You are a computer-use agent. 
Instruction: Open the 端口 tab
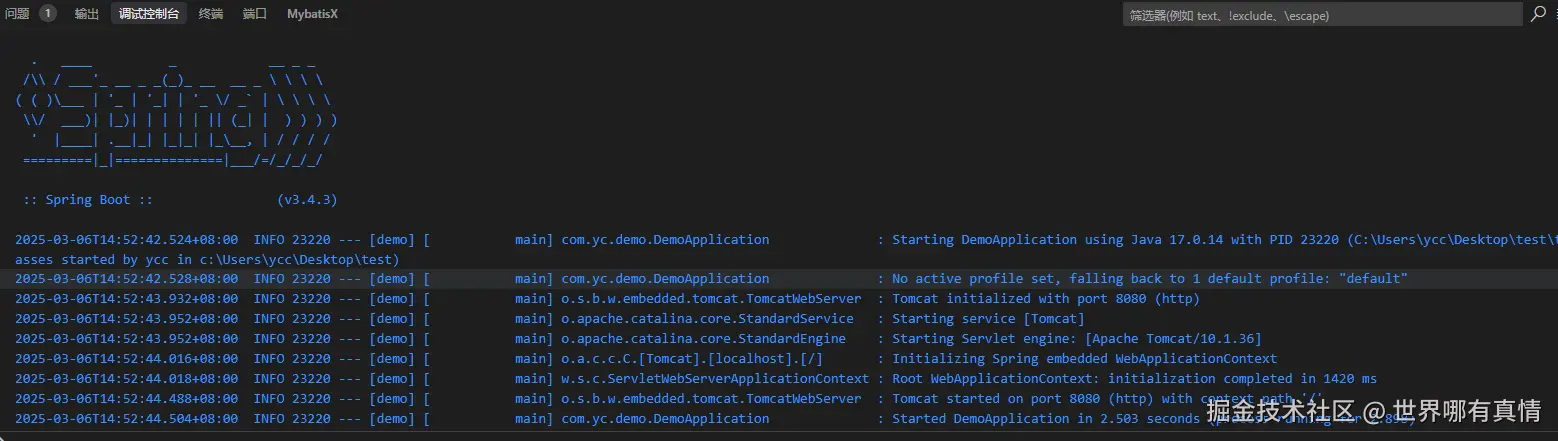click(255, 14)
